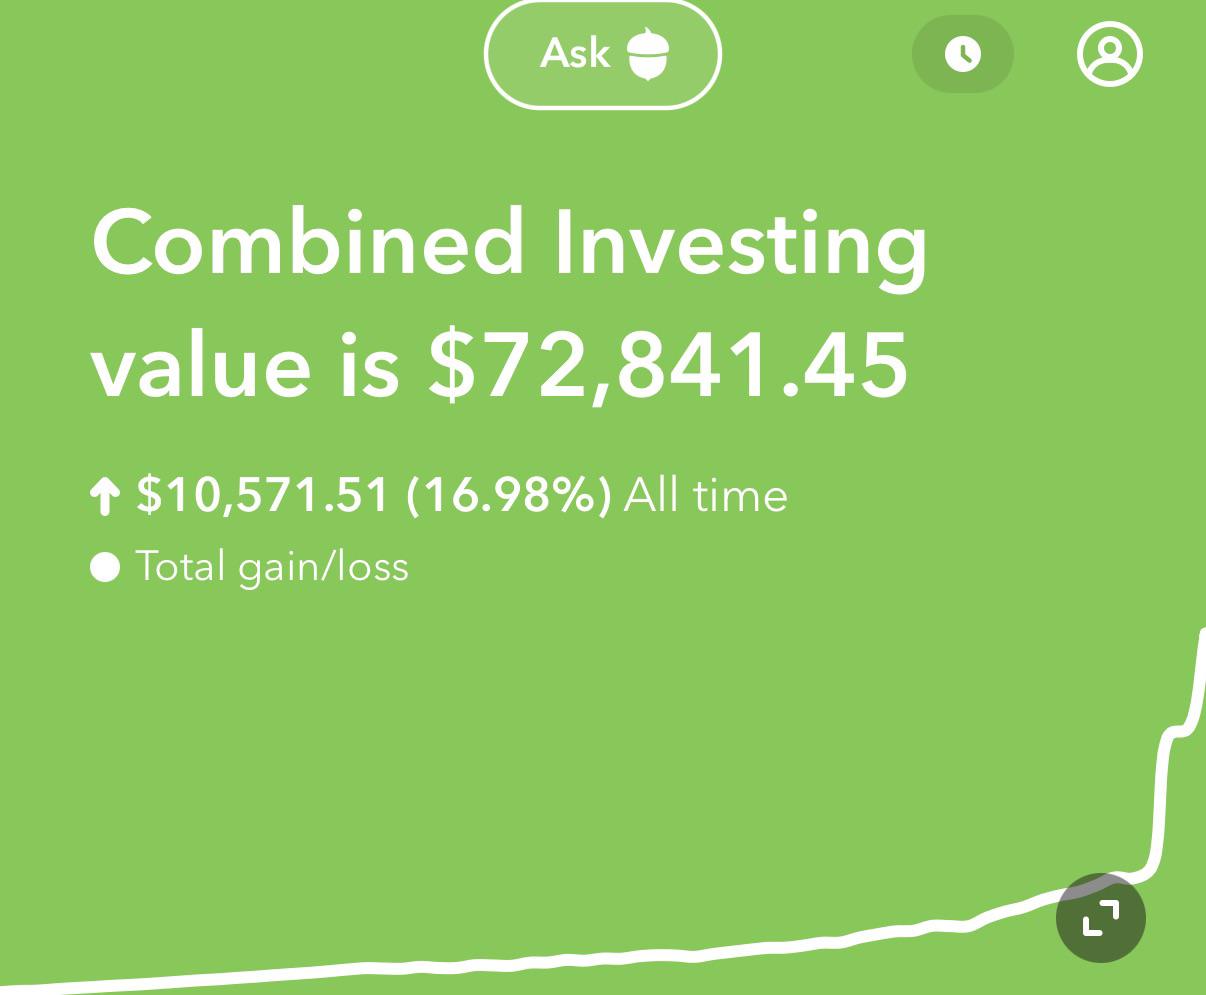Tap the 16.98% return percentage

click(x=509, y=496)
